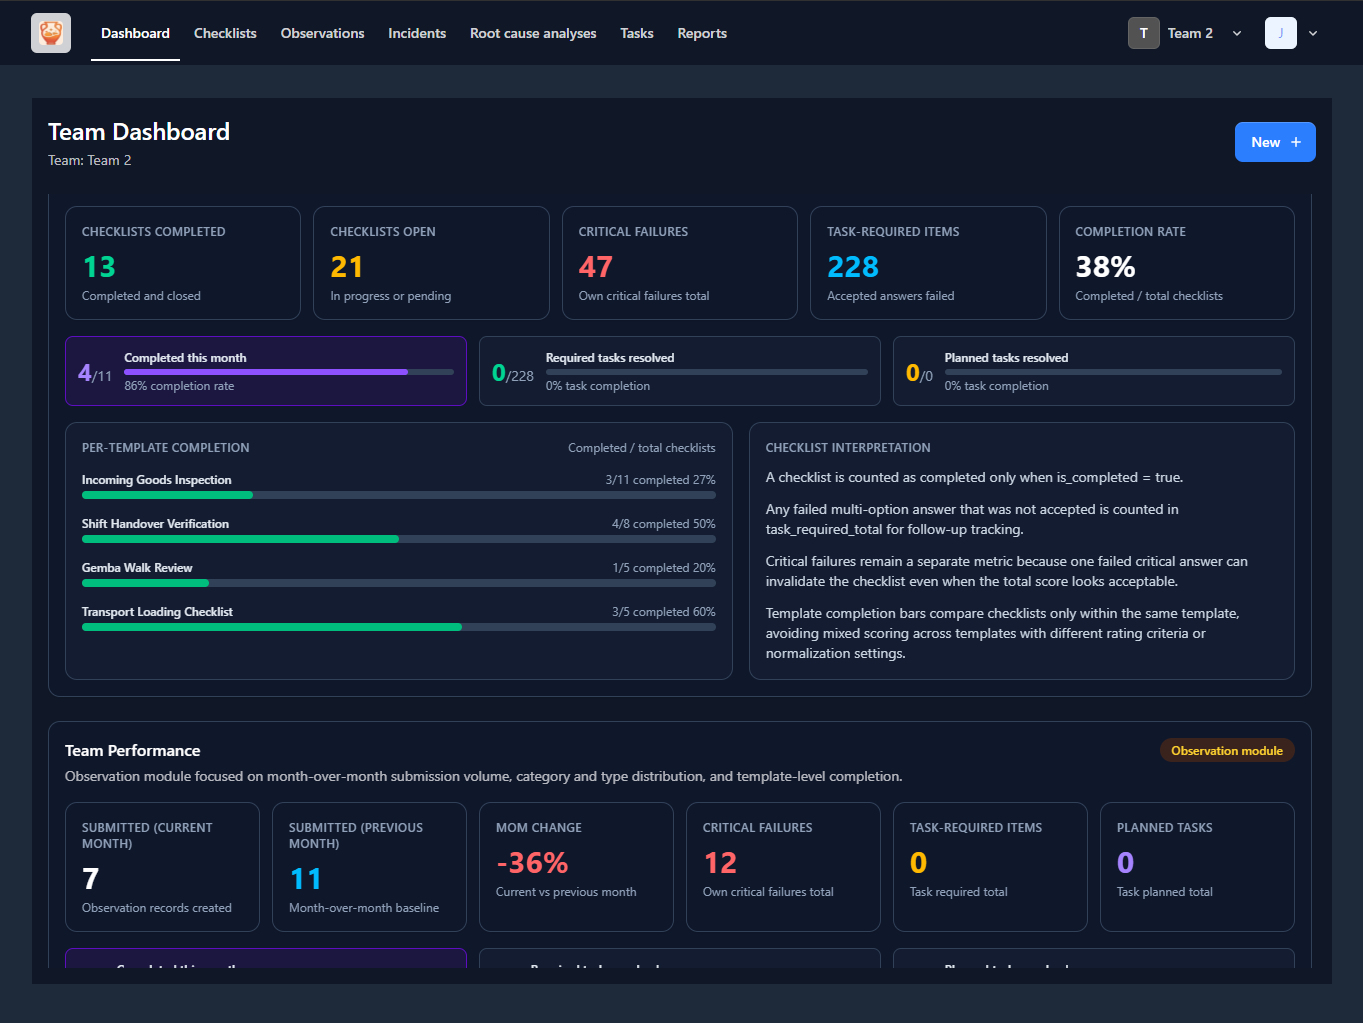Select Submitted (Previous Month) card
Image resolution: width=1363 pixels, height=1023 pixels.
click(x=369, y=867)
